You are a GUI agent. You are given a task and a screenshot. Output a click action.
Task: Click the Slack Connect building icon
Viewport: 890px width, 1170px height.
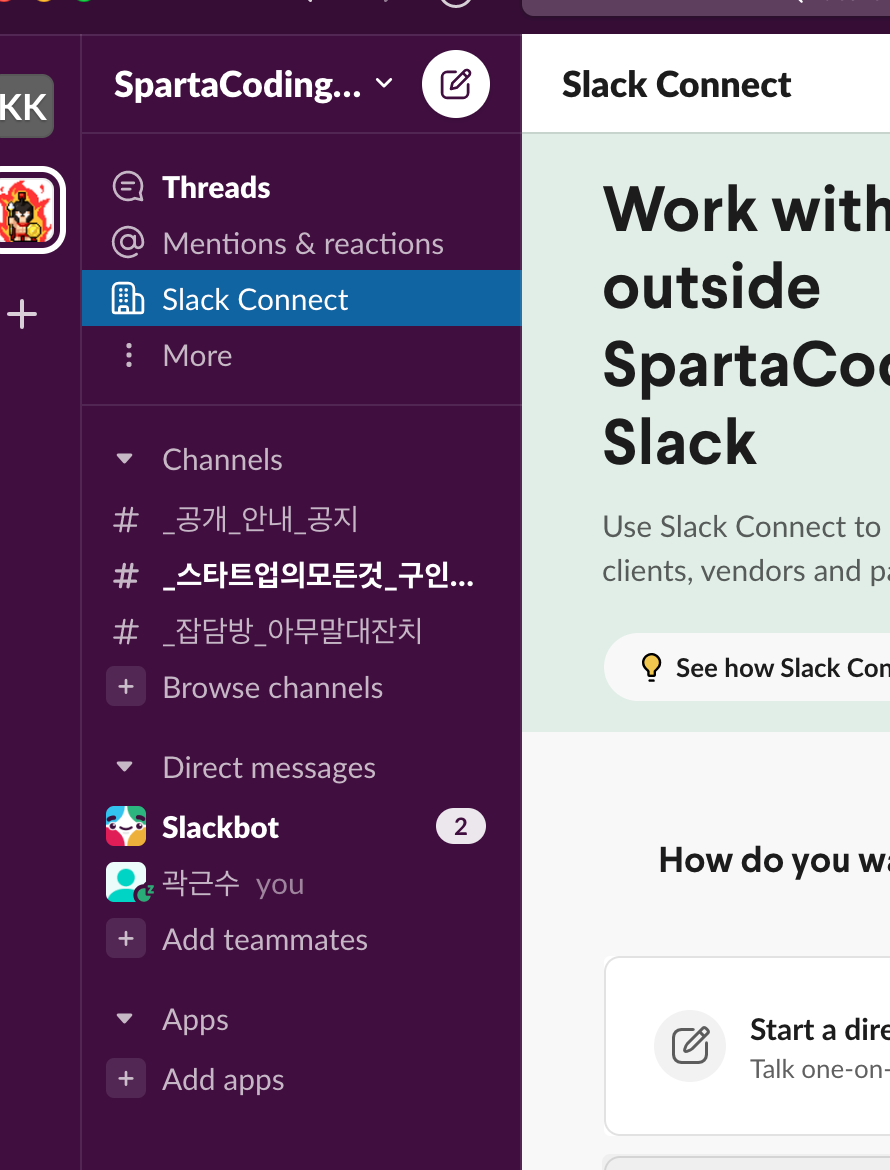[x=128, y=298]
